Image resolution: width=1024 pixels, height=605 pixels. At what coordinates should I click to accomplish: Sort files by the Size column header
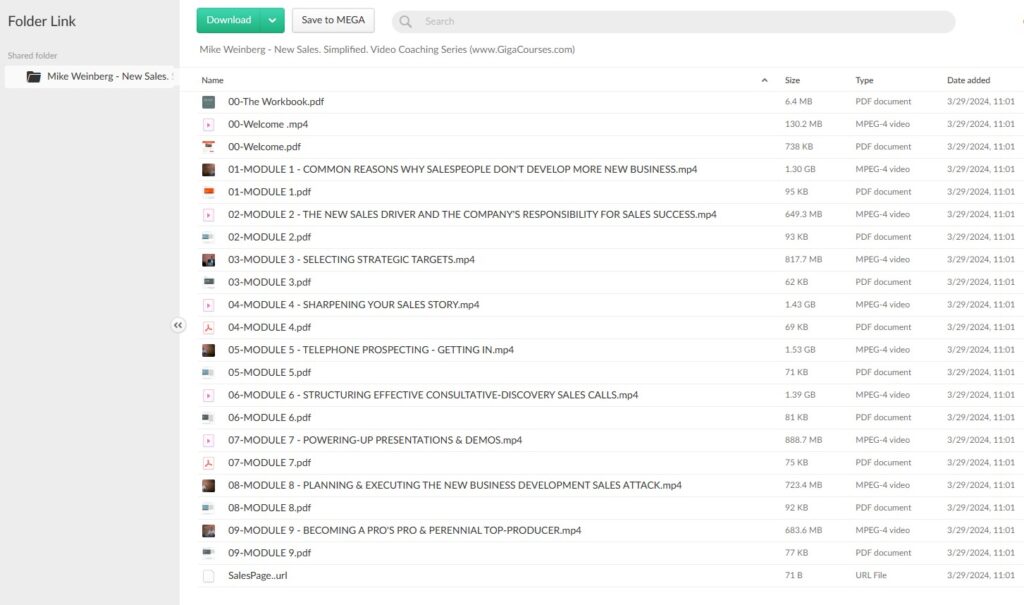pos(792,80)
